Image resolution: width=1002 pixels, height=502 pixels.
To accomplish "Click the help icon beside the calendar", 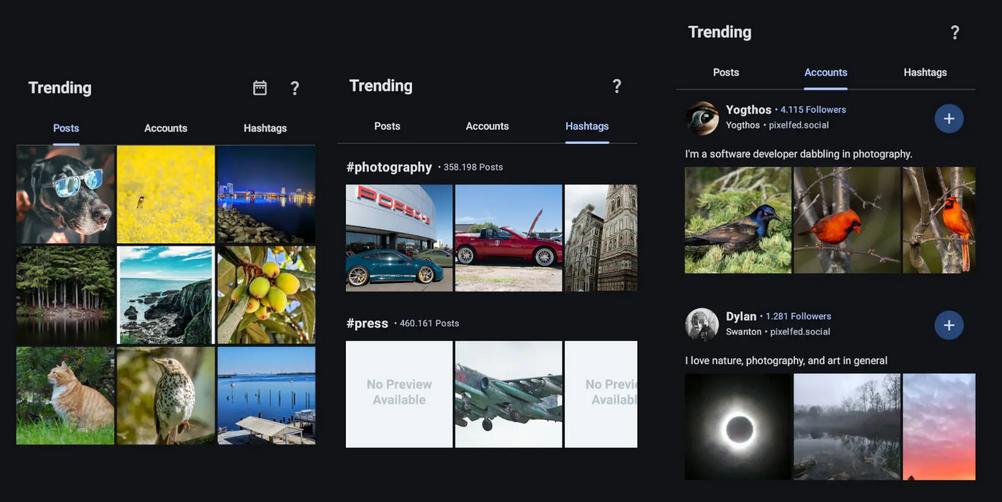I will click(294, 88).
